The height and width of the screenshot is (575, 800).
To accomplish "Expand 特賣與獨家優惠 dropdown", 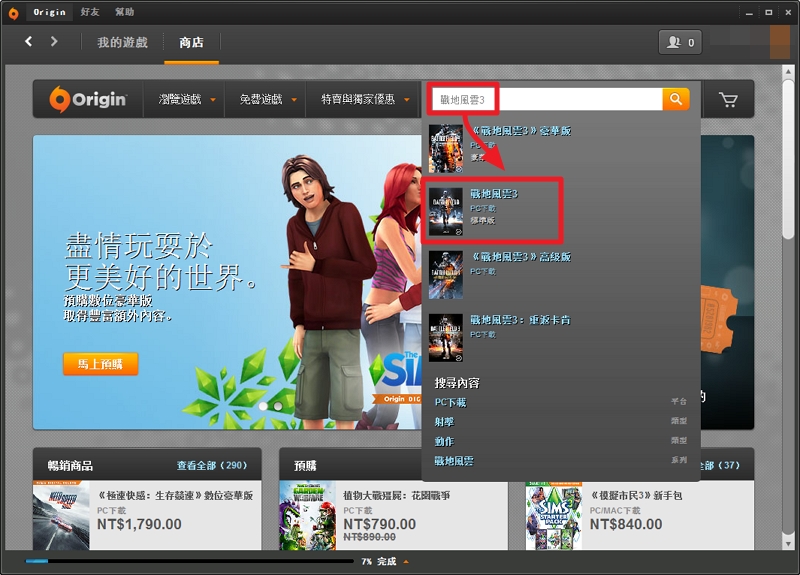I will [x=364, y=100].
